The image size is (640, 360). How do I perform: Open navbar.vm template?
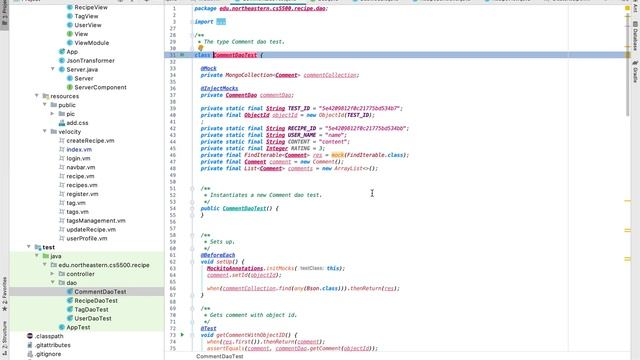pos(81,167)
